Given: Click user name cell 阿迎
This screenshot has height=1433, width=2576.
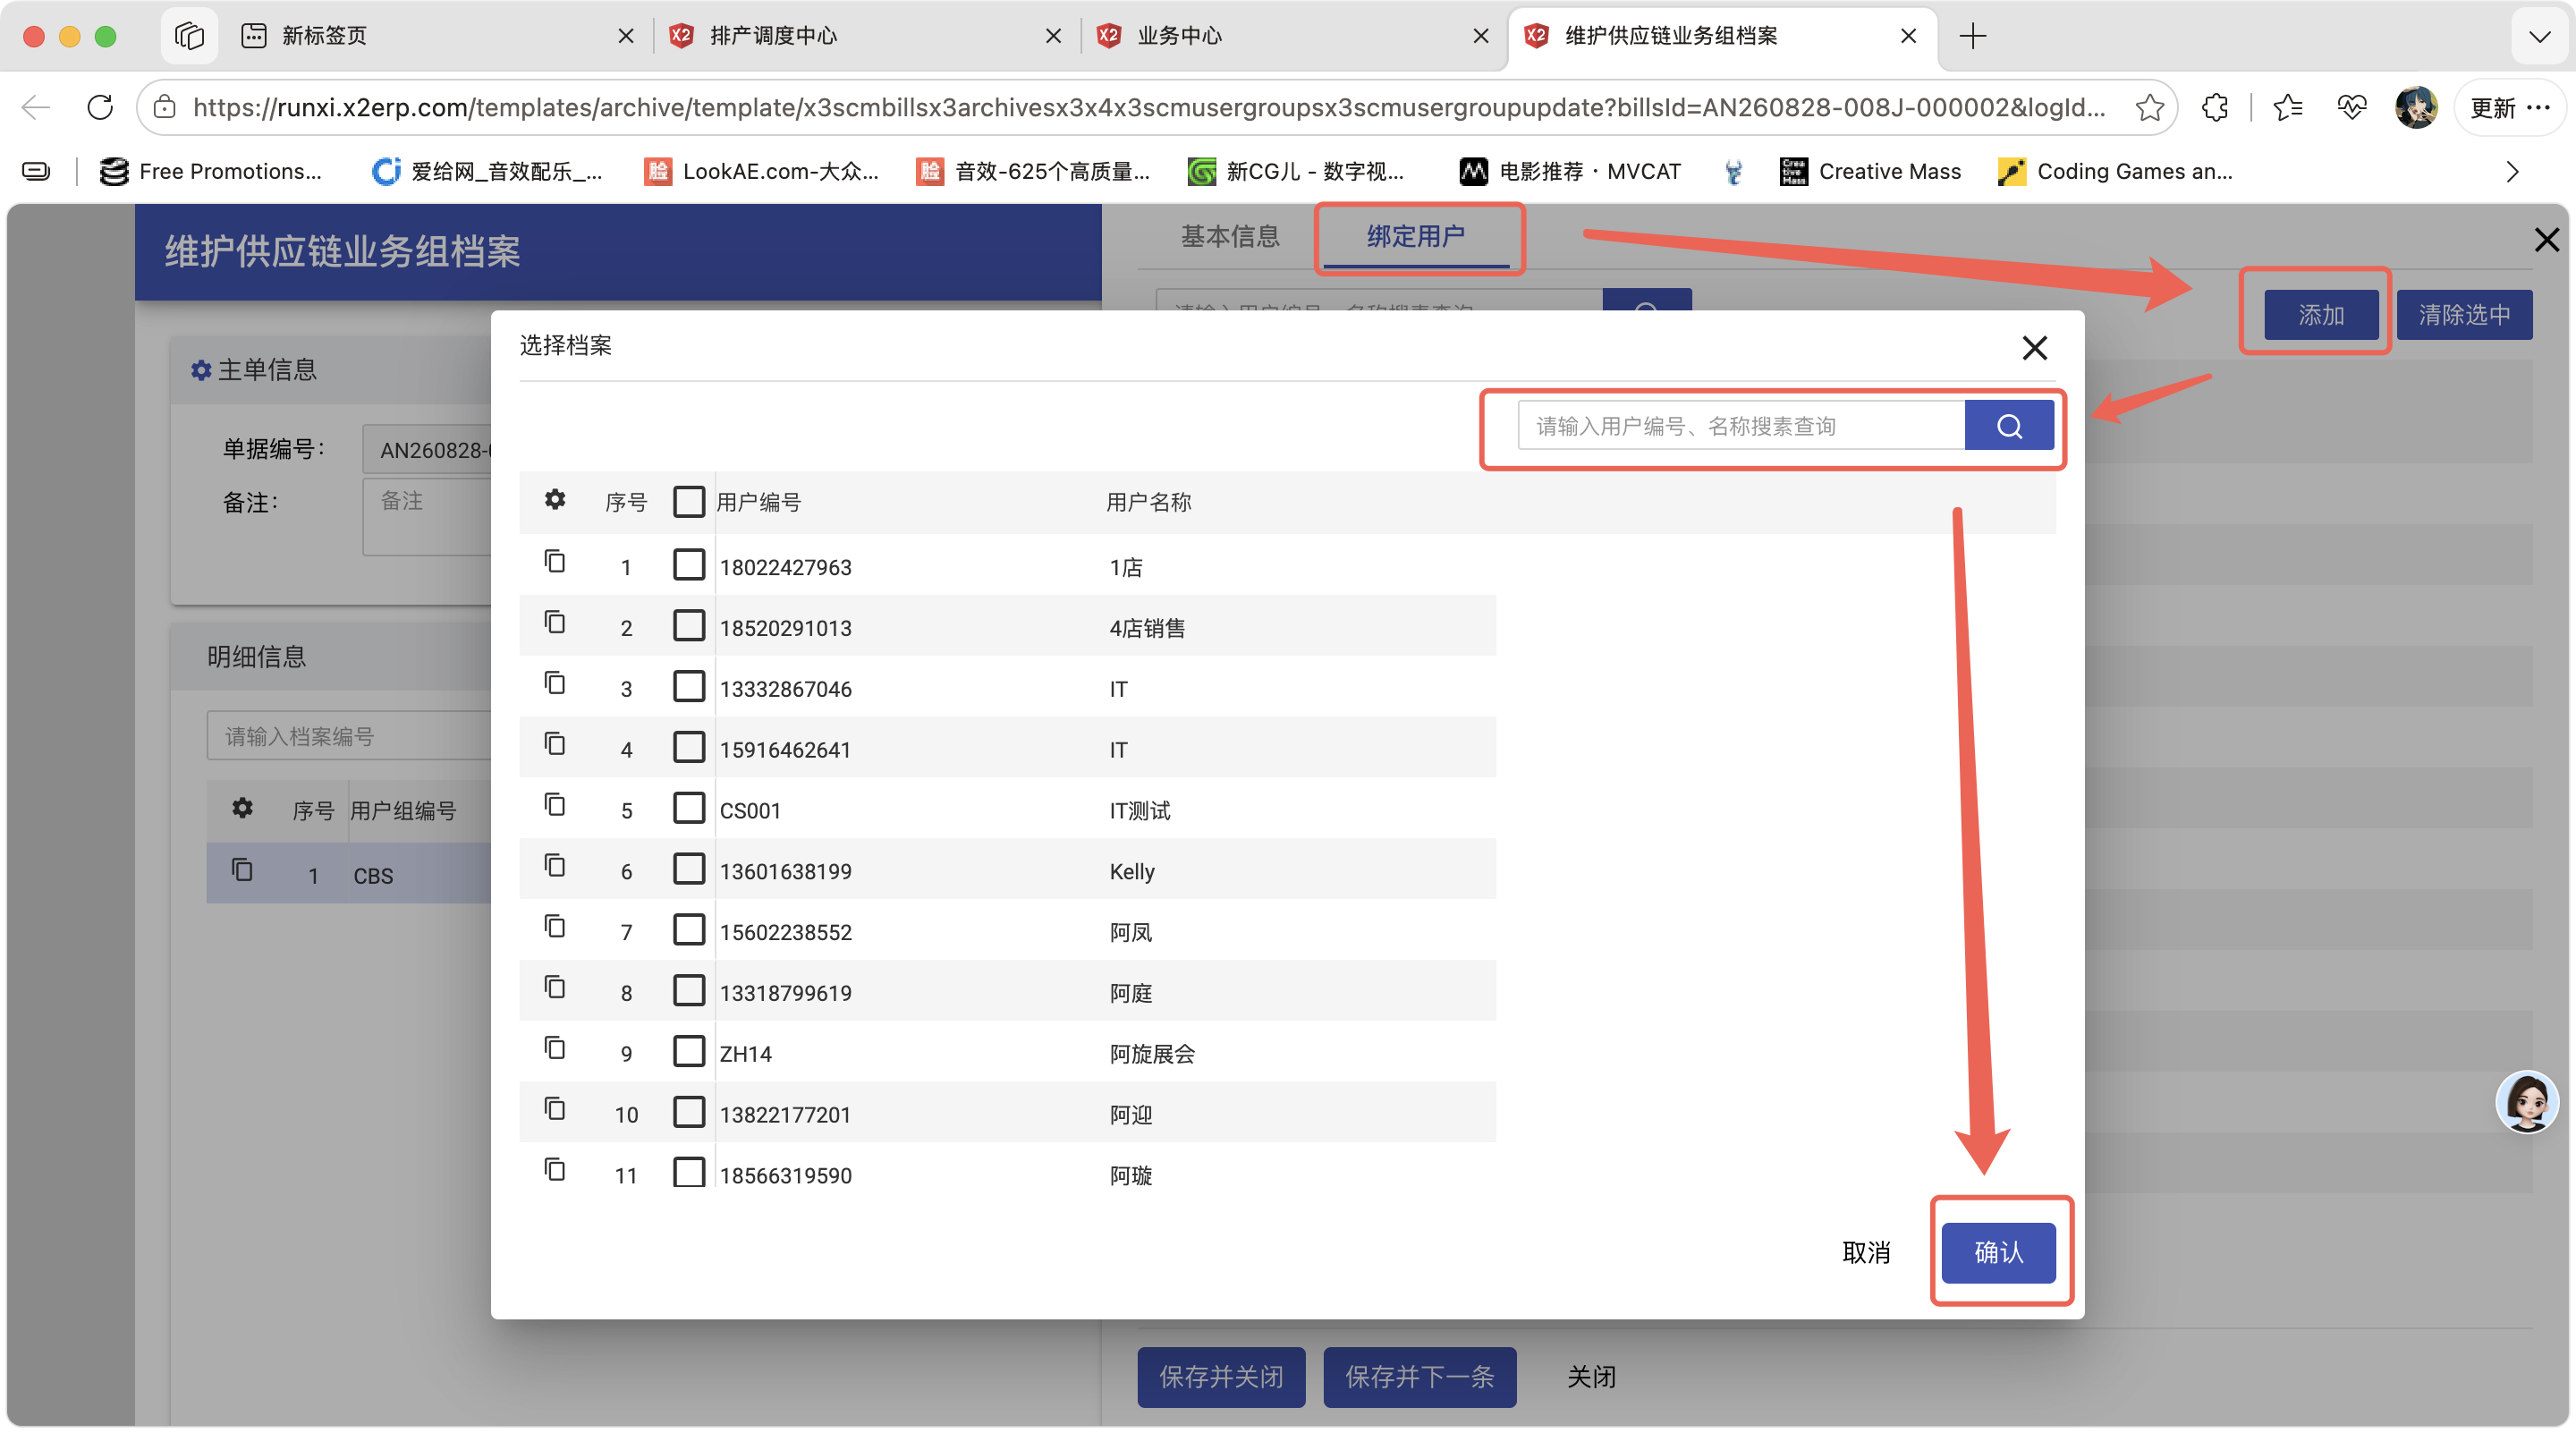Looking at the screenshot, I should tap(1131, 1114).
